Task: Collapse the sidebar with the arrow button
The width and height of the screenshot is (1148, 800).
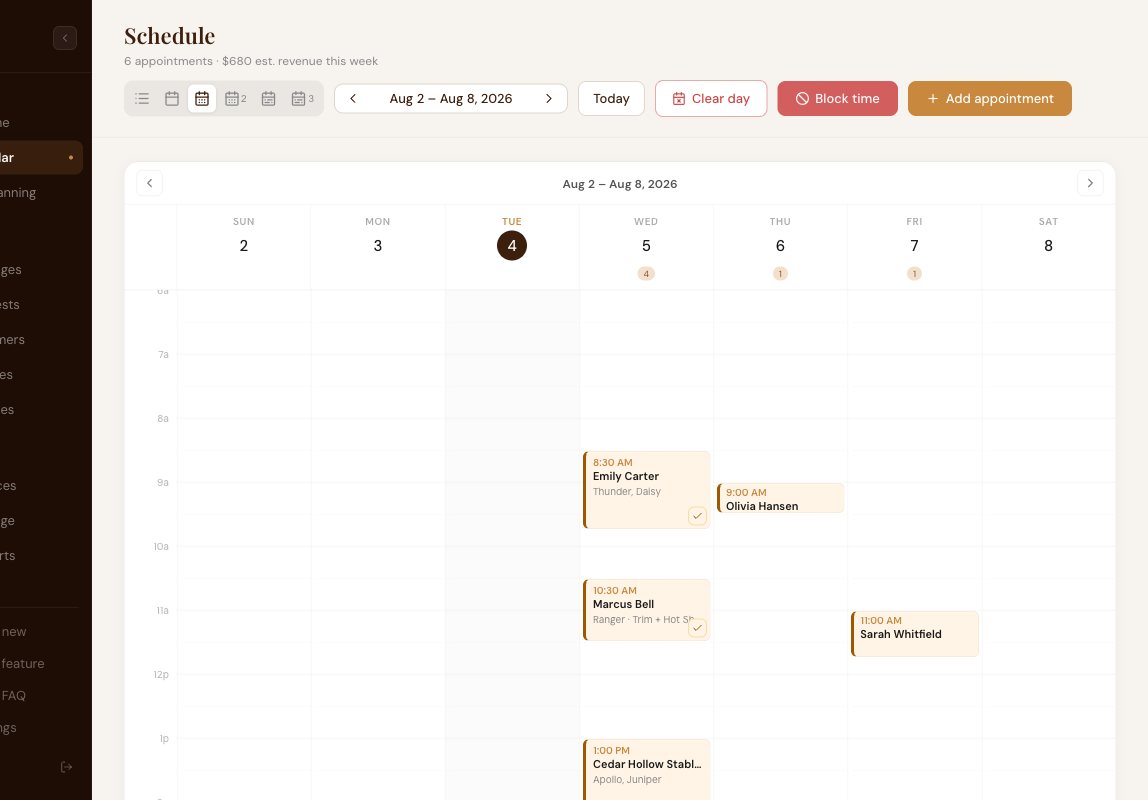Action: [65, 38]
